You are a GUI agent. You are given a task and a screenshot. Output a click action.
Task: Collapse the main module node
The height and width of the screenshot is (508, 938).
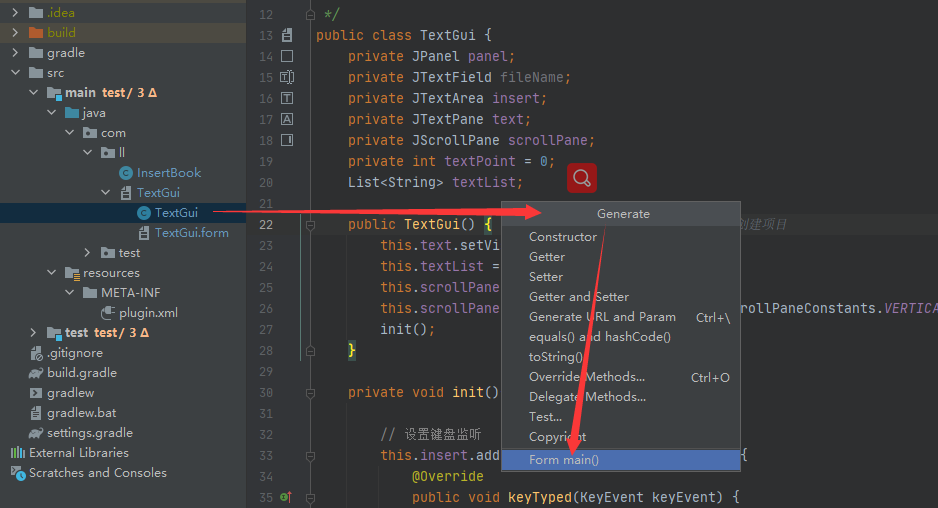pyautogui.click(x=34, y=93)
